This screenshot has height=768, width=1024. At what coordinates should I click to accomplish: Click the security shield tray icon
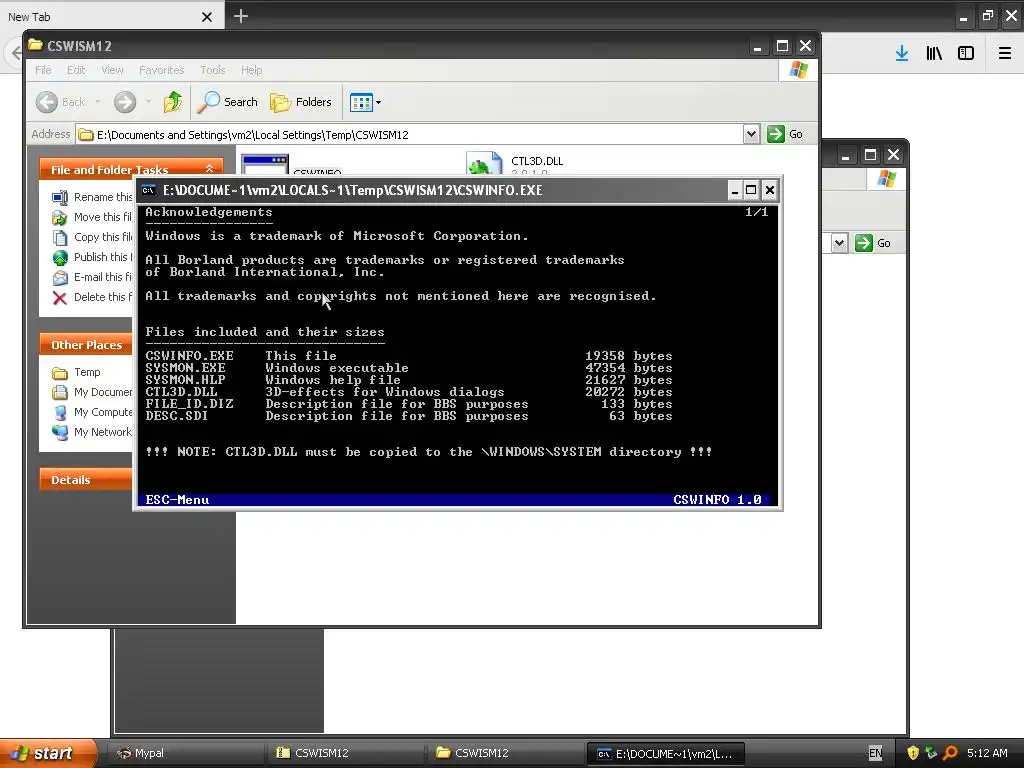[x=913, y=753]
